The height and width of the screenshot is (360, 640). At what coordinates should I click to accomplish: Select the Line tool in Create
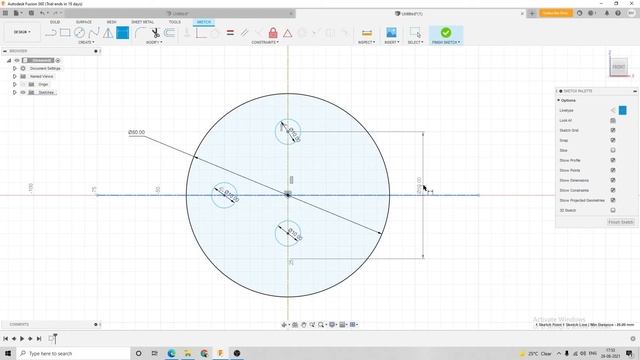[51, 33]
